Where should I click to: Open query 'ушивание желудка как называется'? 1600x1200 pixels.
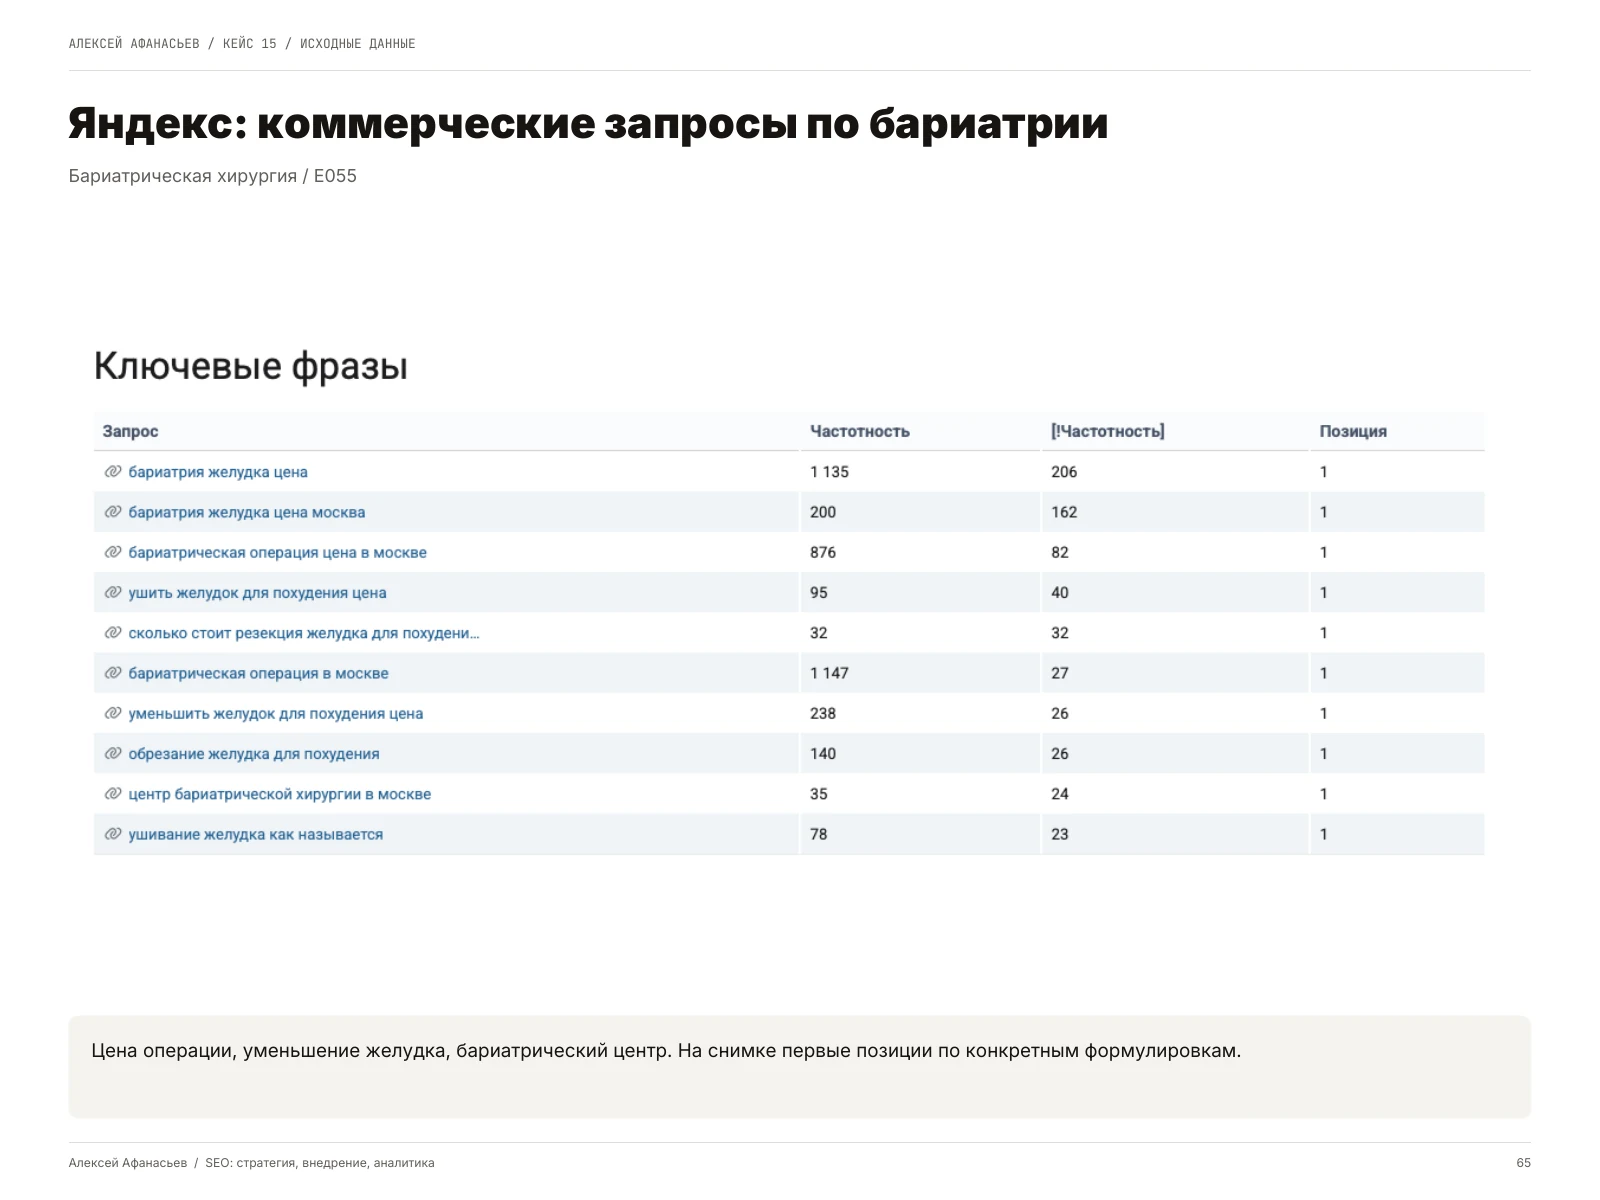click(x=256, y=835)
